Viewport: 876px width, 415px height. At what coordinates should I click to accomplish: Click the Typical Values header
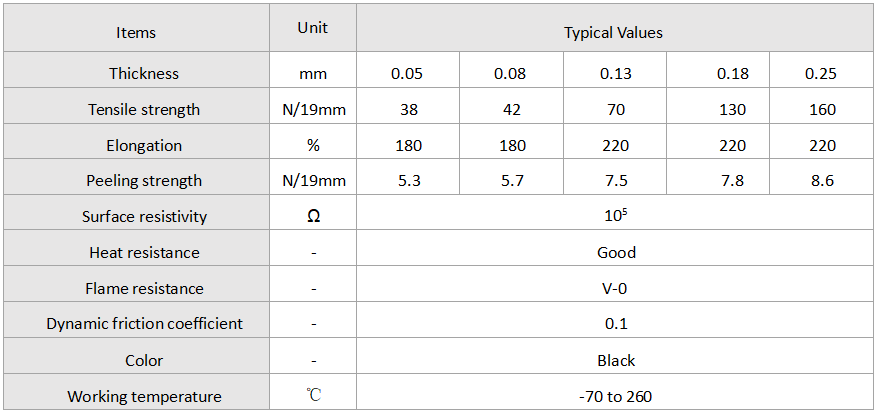click(613, 33)
